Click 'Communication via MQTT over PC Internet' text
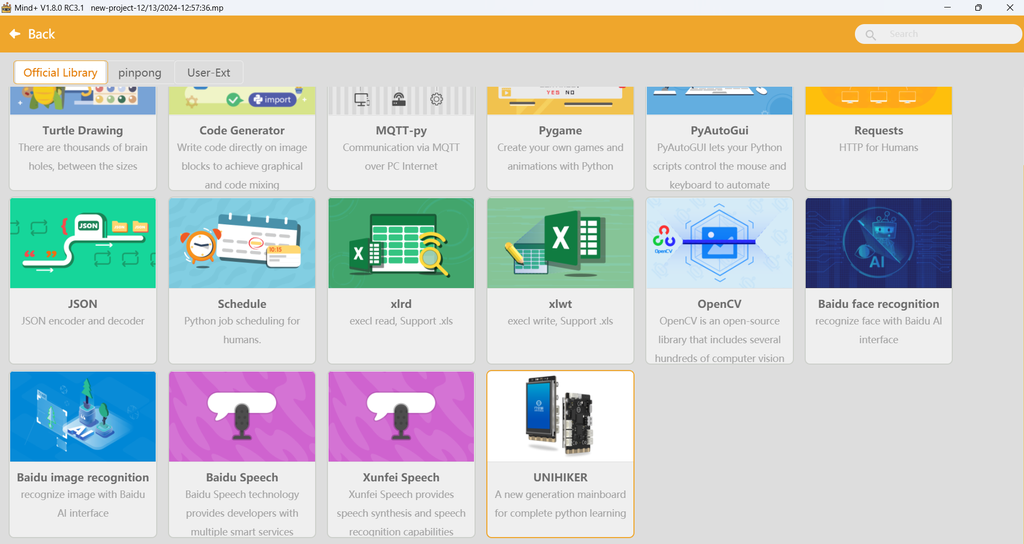The width and height of the screenshot is (1024, 544). 401,157
